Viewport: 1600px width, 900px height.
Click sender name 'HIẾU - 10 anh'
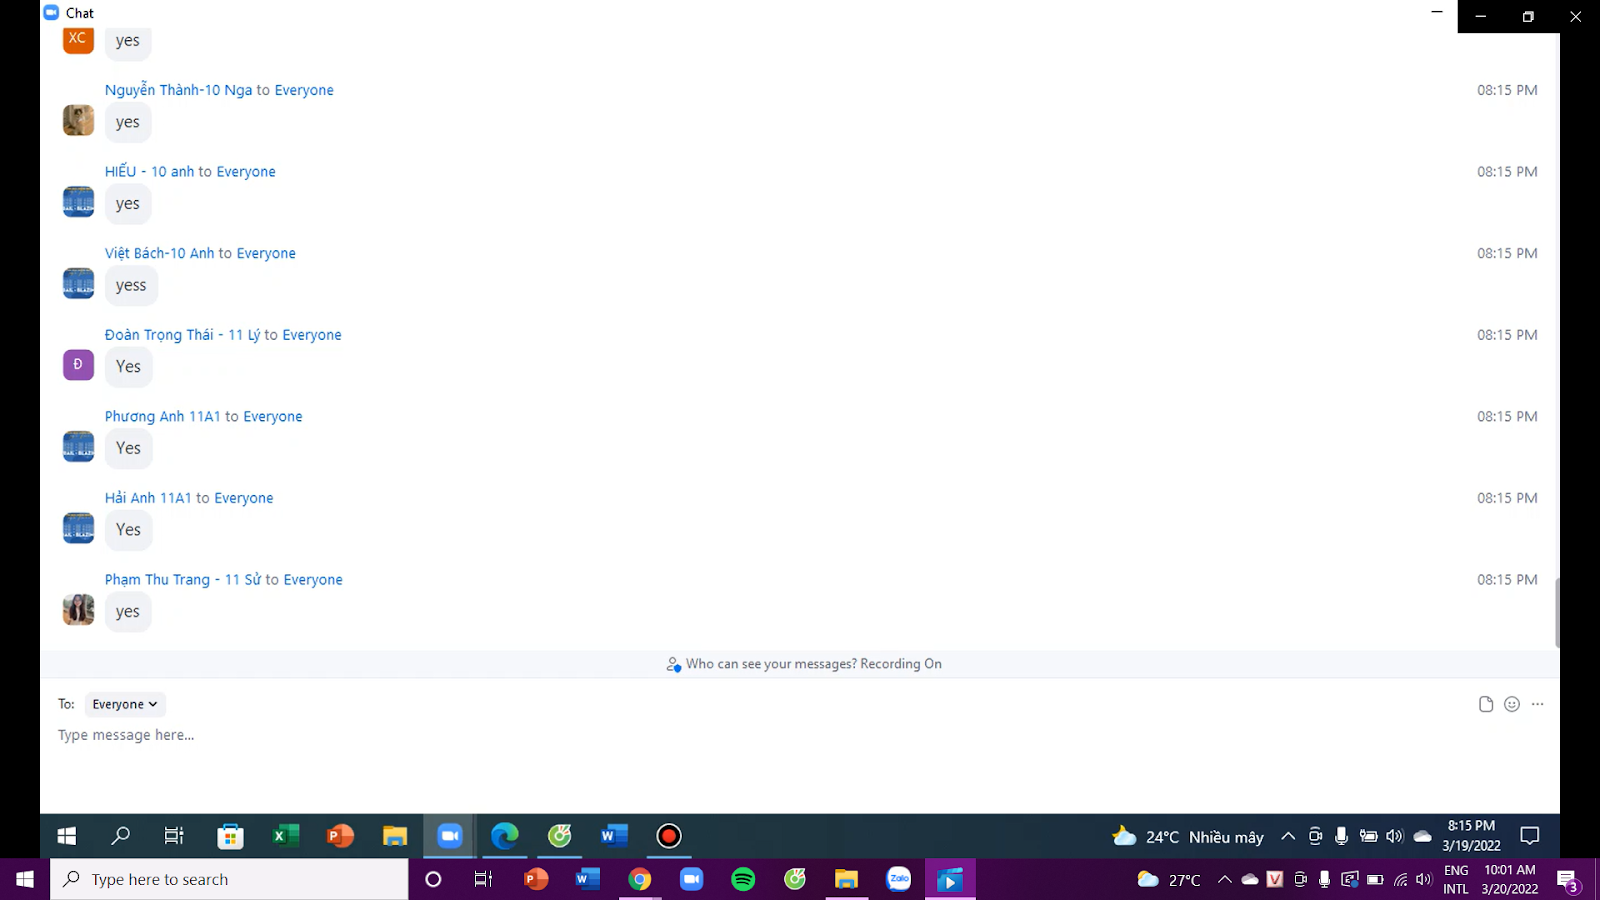pos(149,172)
